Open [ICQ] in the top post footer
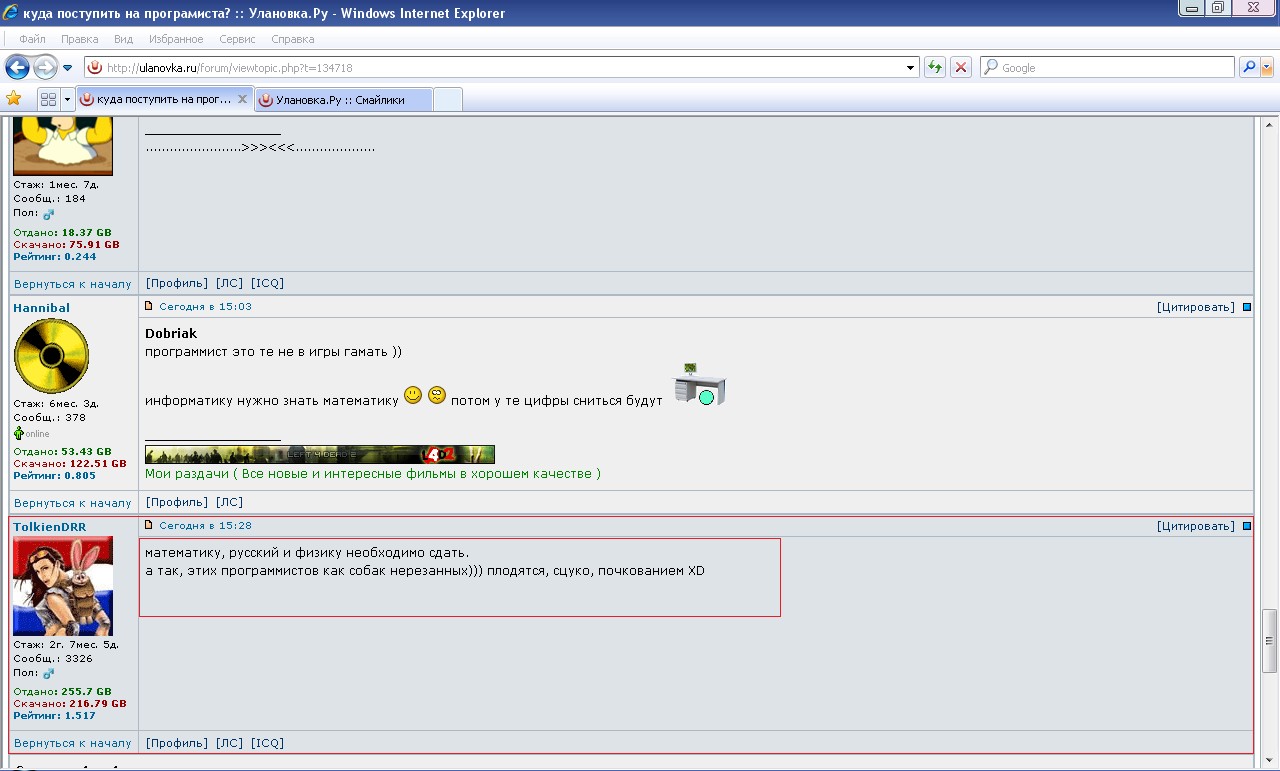This screenshot has height=771, width=1280. pyautogui.click(x=268, y=283)
